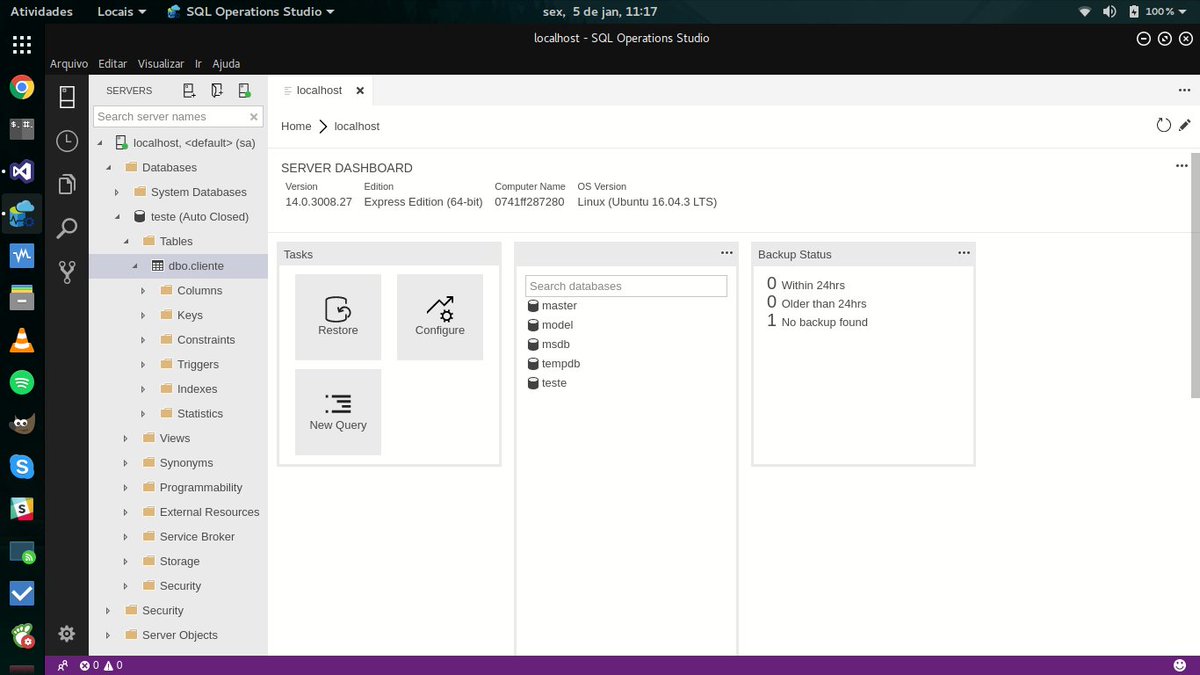Open Backup Status widget ellipsis menu

(x=964, y=253)
